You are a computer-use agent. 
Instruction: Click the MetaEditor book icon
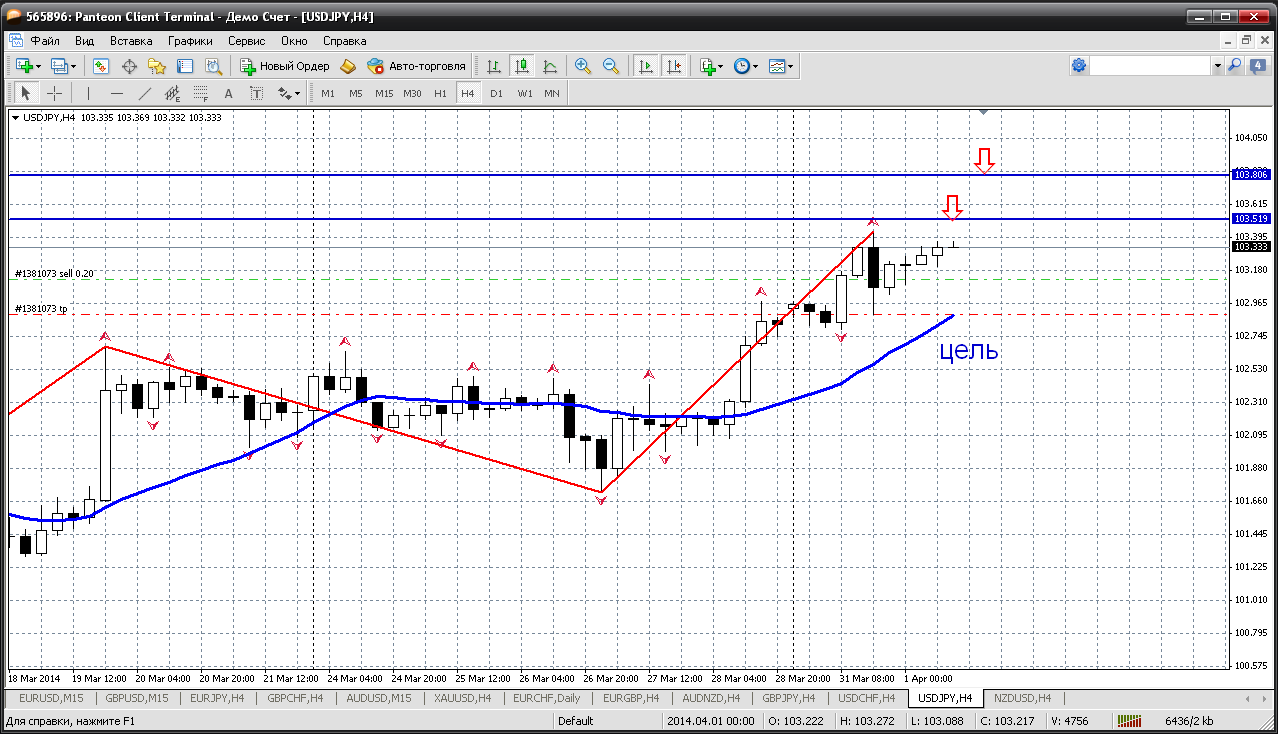coord(348,66)
